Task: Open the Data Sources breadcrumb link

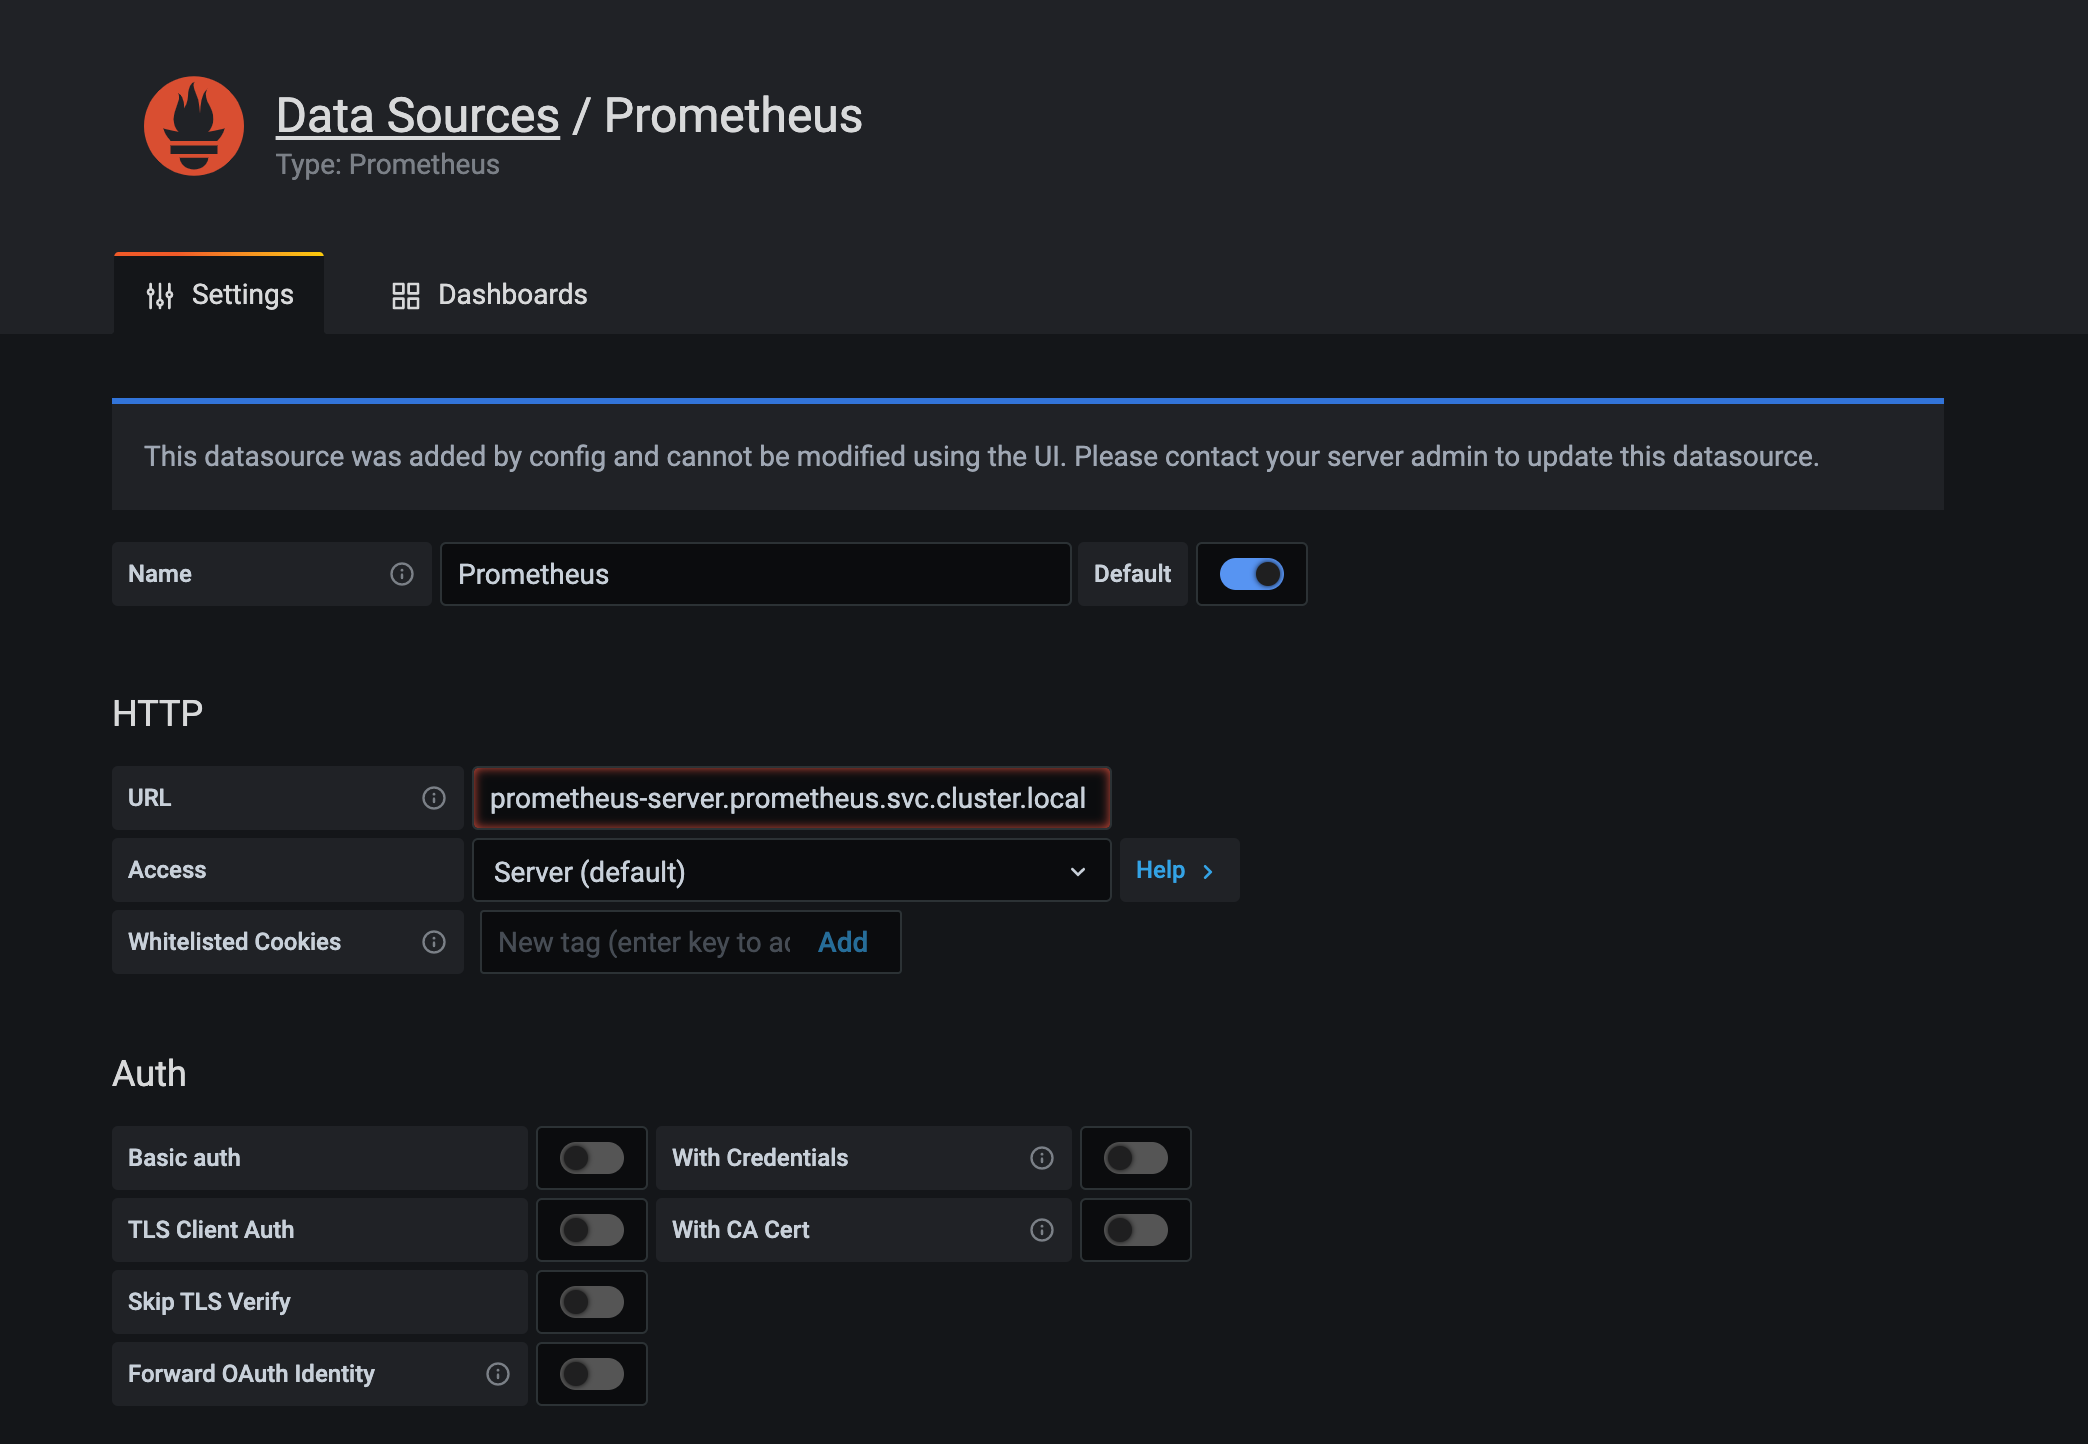Action: (418, 115)
